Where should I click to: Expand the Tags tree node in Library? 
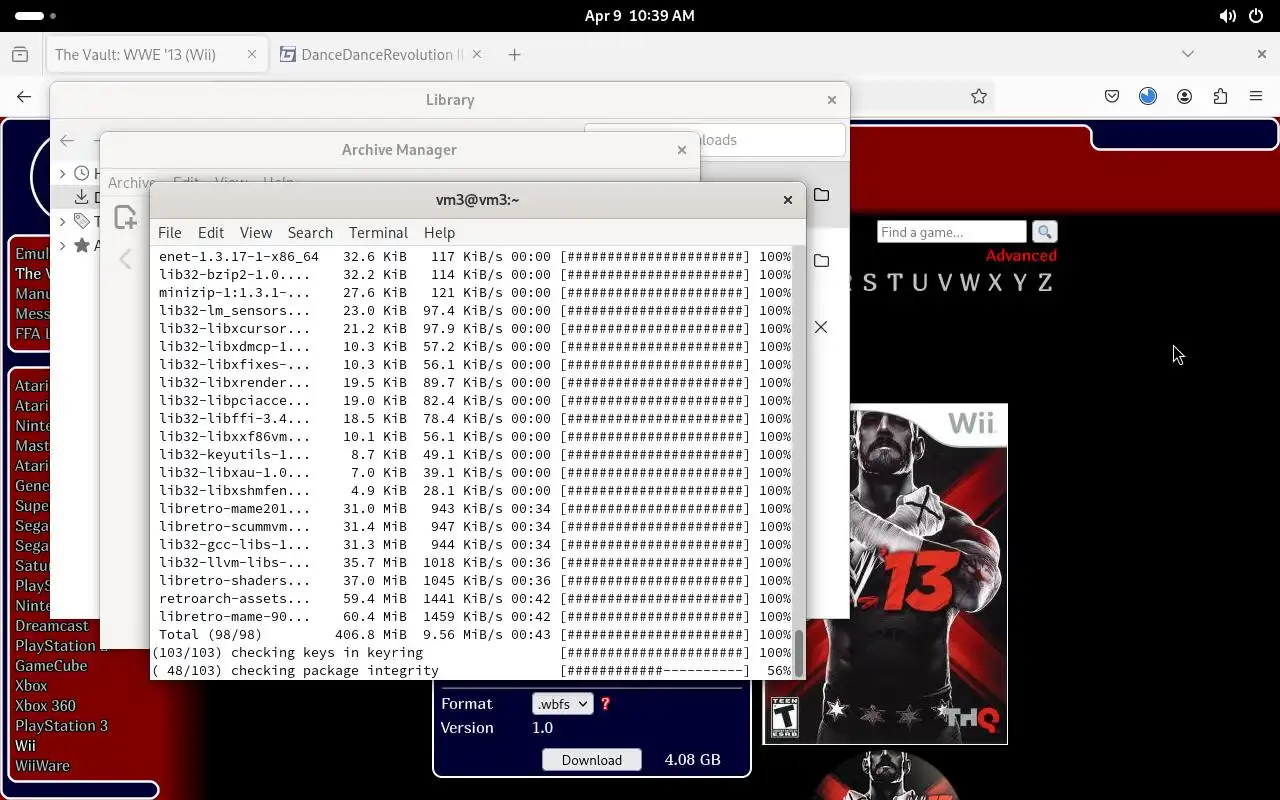pyautogui.click(x=63, y=221)
